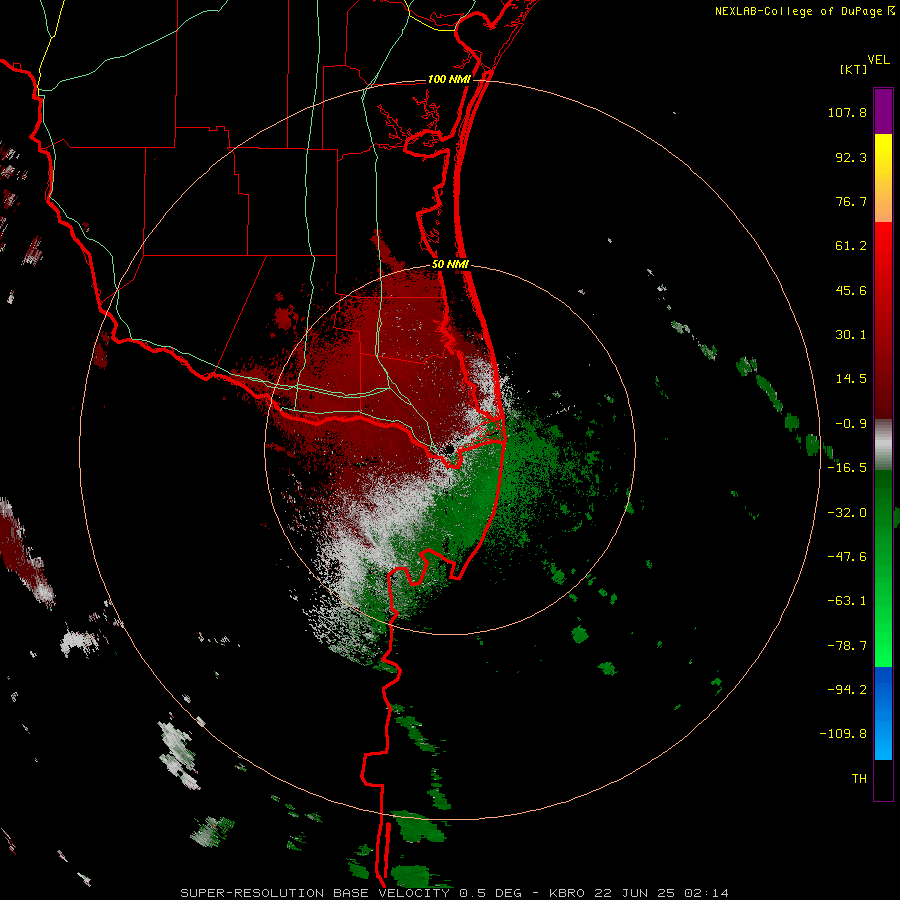Image resolution: width=900 pixels, height=900 pixels.
Task: Select the -63.1 scale value
Action: coord(847,601)
